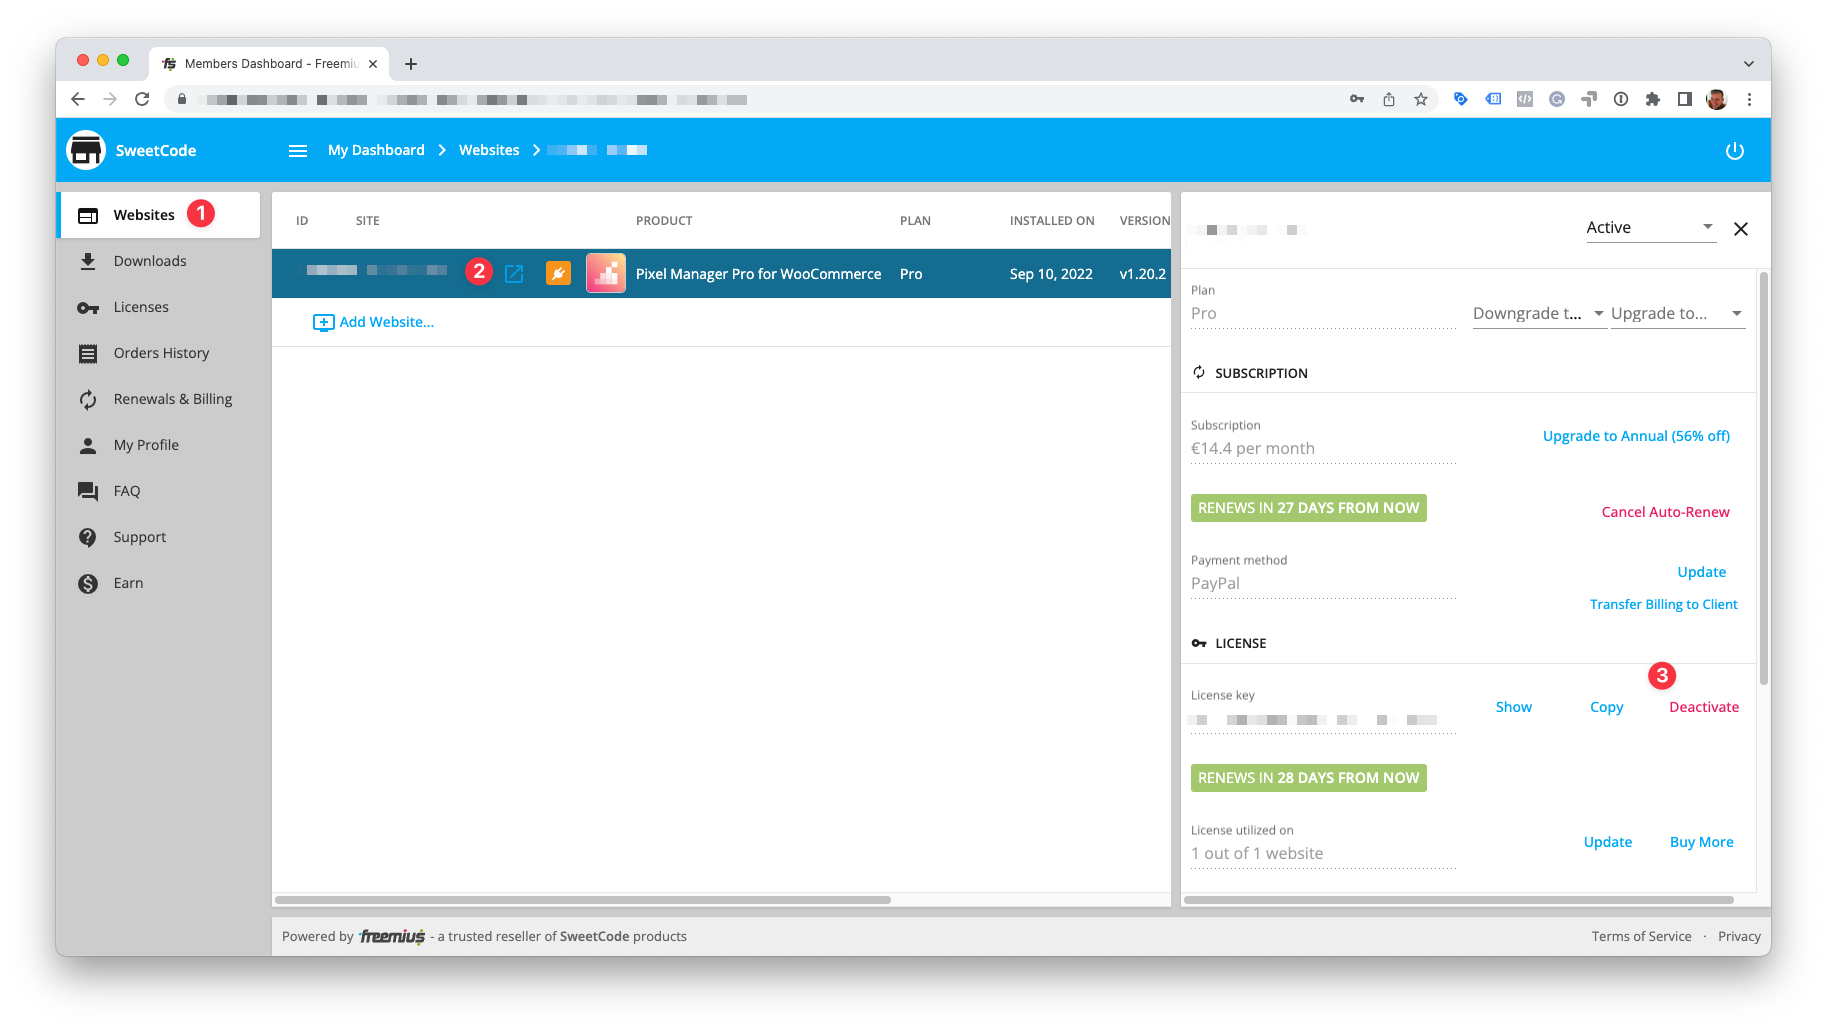Open the Freemius link in footer
This screenshot has width=1827, height=1030.
(x=392, y=936)
